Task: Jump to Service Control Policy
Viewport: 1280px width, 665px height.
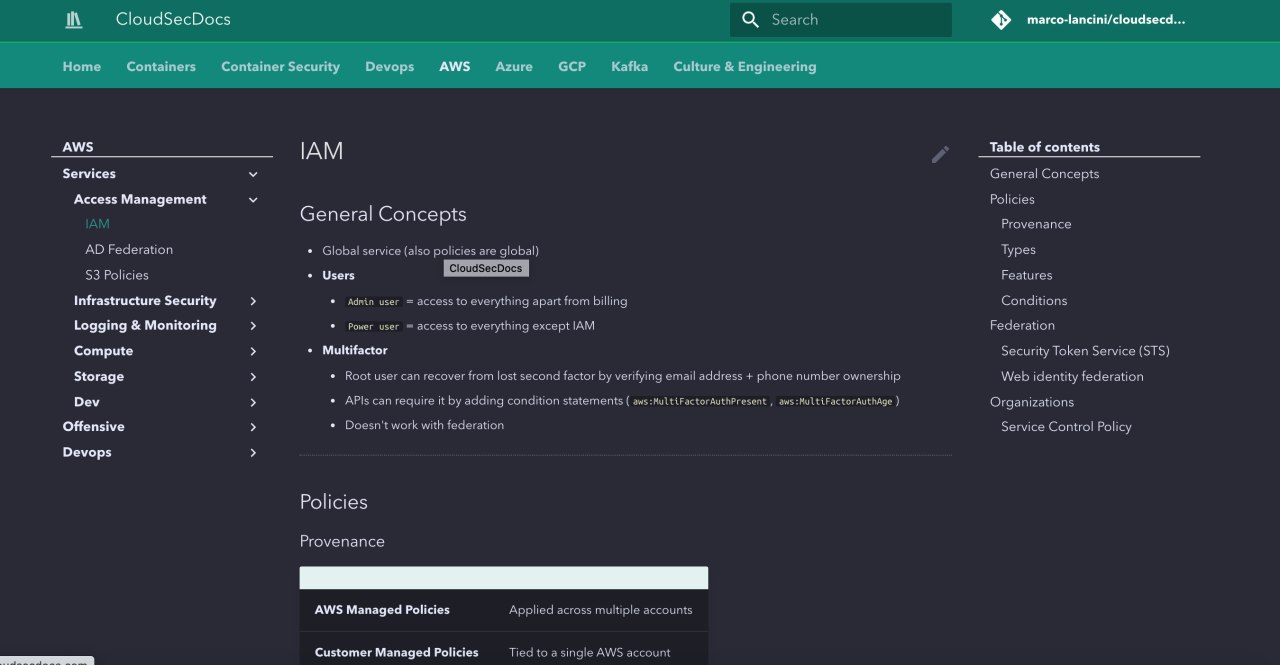Action: [1066, 427]
